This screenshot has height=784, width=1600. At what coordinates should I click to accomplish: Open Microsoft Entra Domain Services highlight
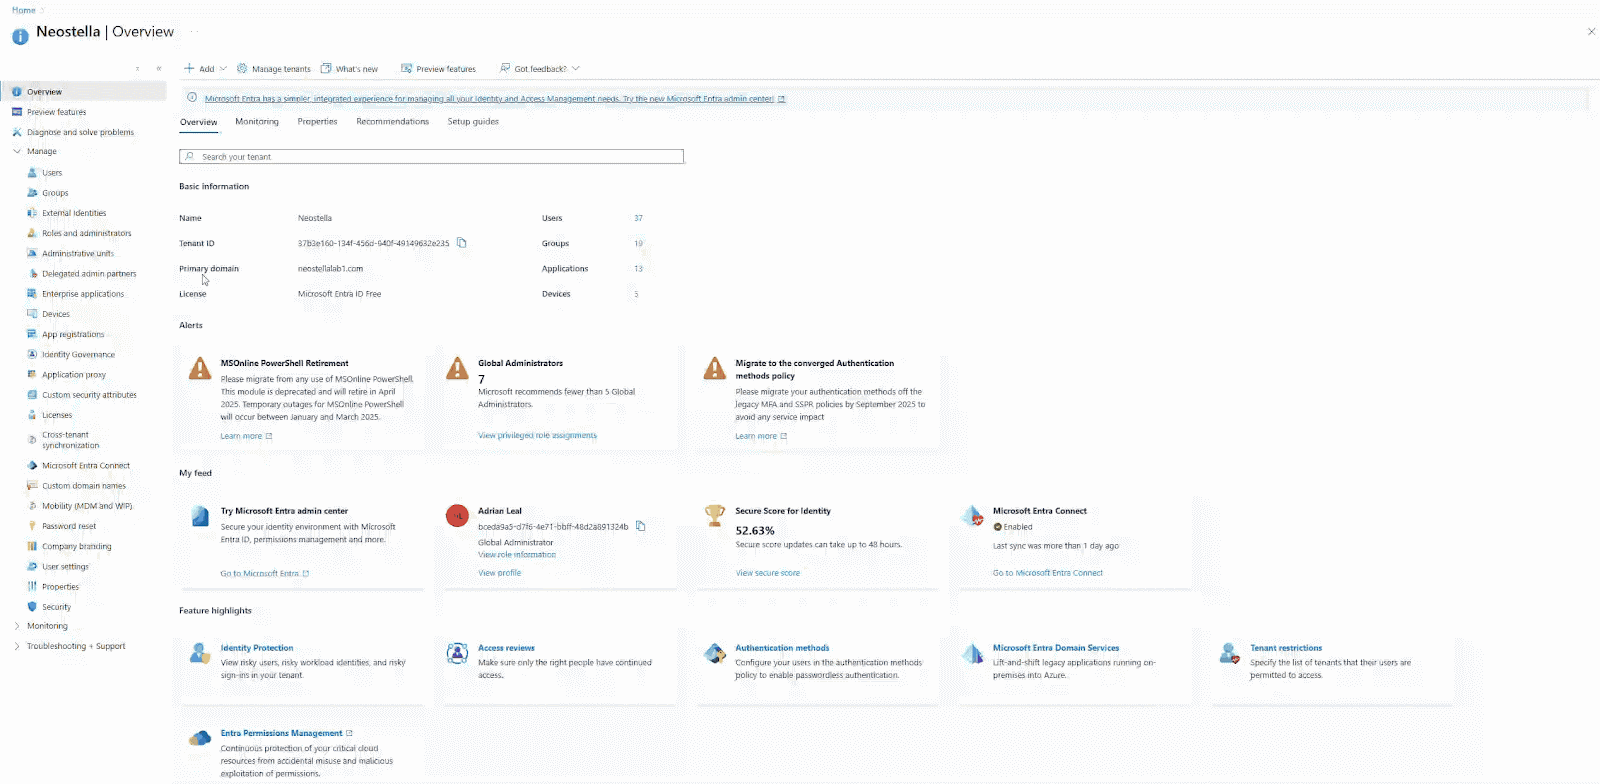pyautogui.click(x=1056, y=648)
